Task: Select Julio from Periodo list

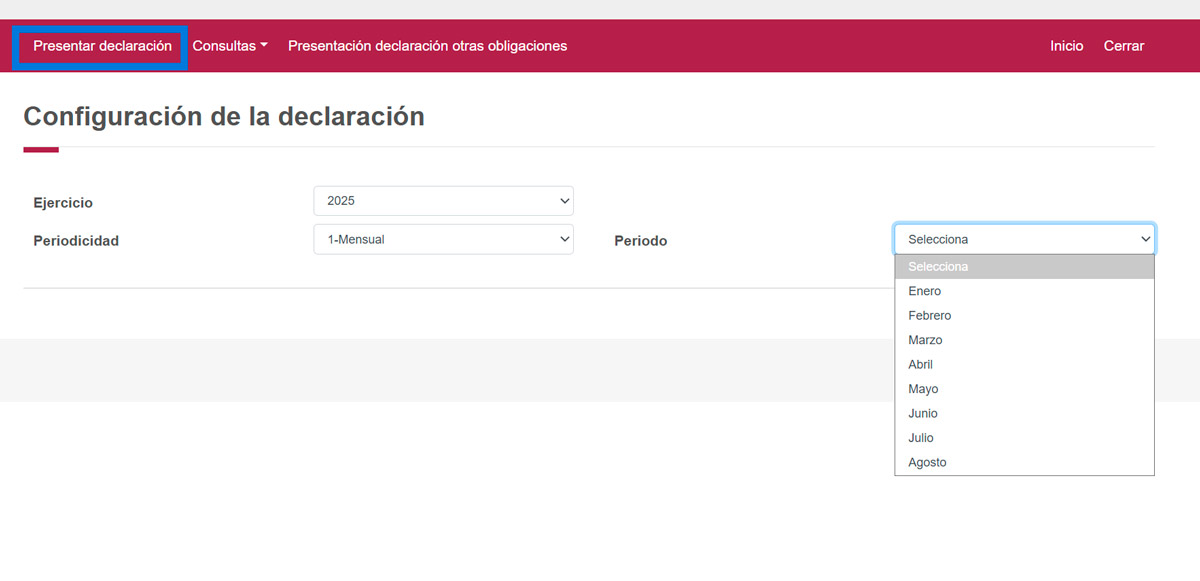Action: (1024, 438)
